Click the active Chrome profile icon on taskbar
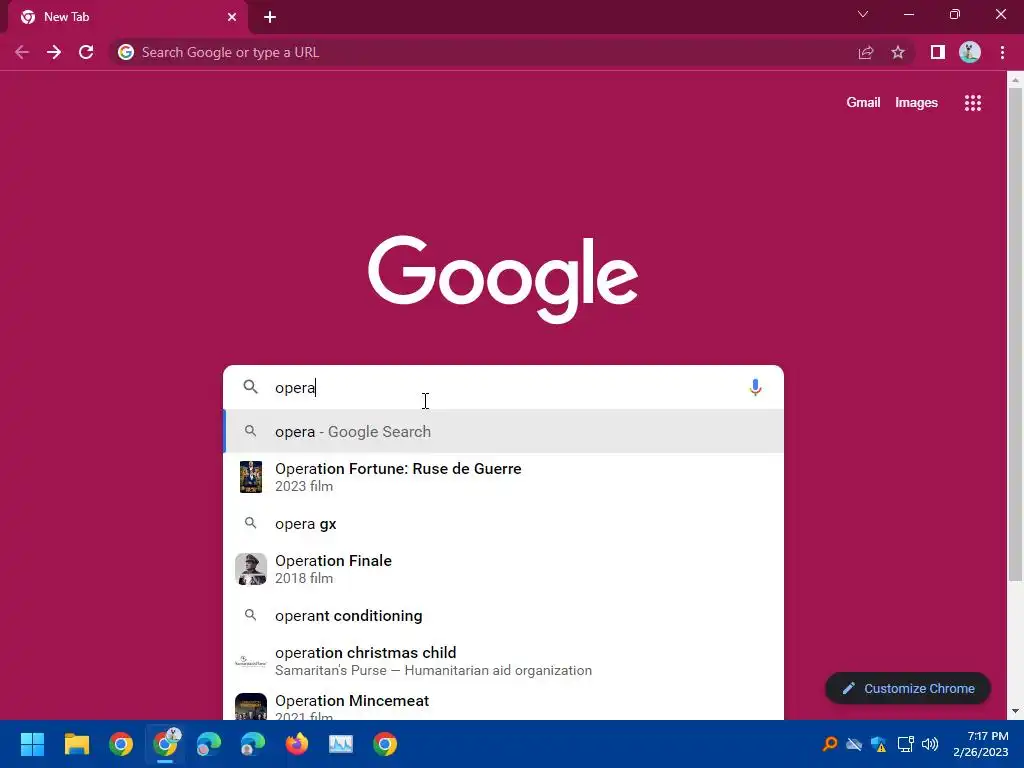The height and width of the screenshot is (768, 1024). click(165, 744)
